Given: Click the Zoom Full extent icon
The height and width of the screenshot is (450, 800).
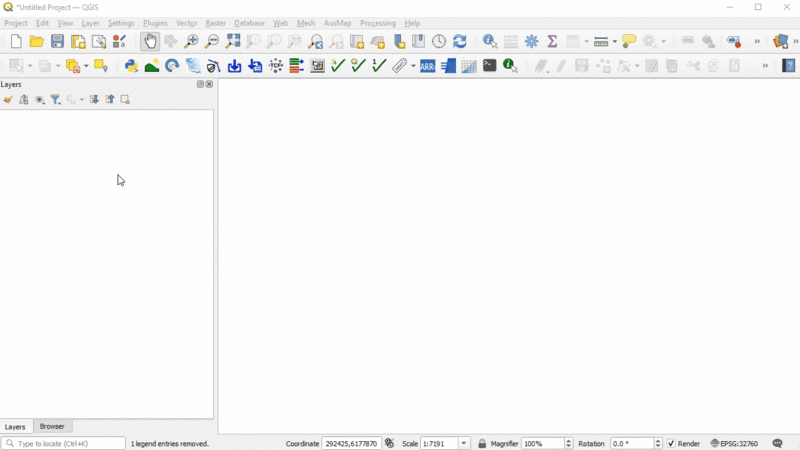Looking at the screenshot, I should click(x=233, y=42).
